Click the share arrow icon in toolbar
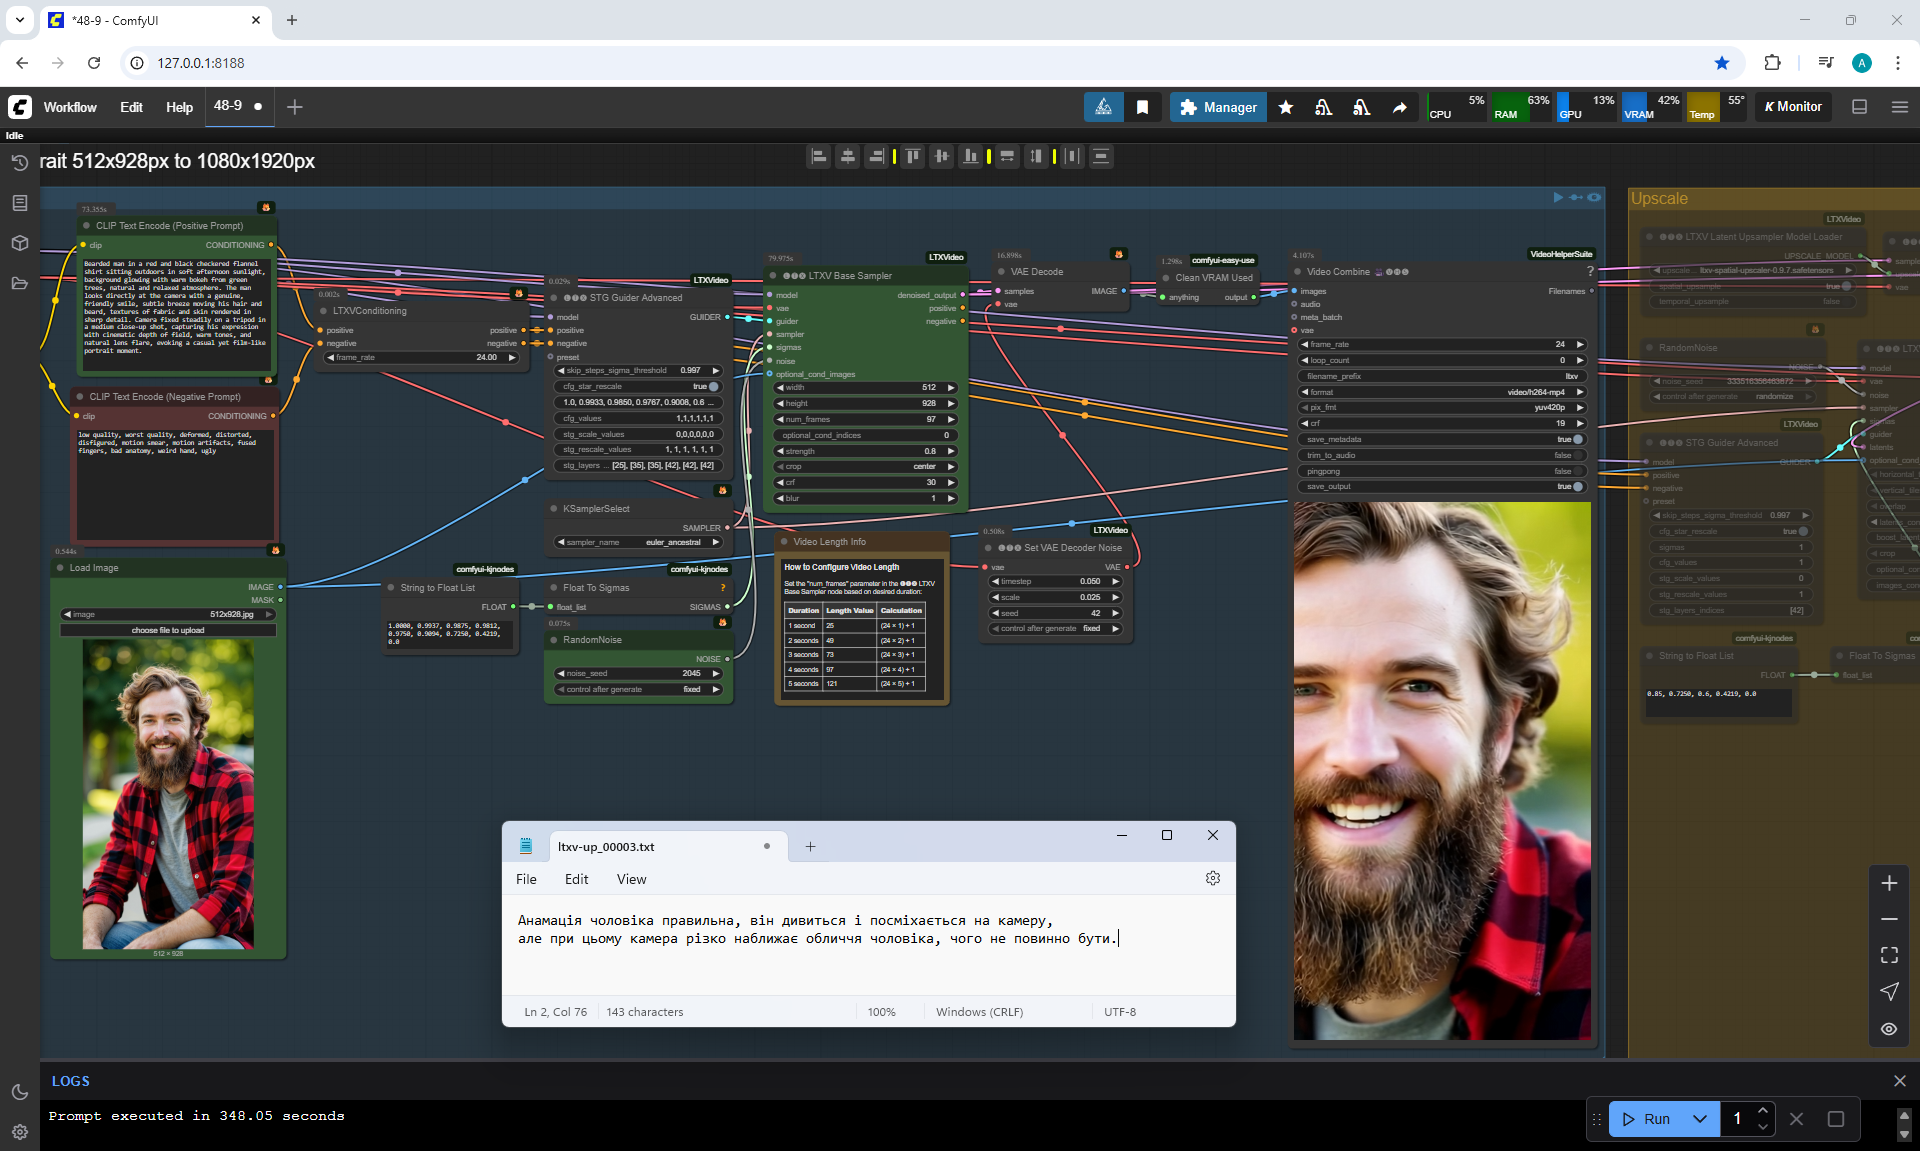 1399,107
